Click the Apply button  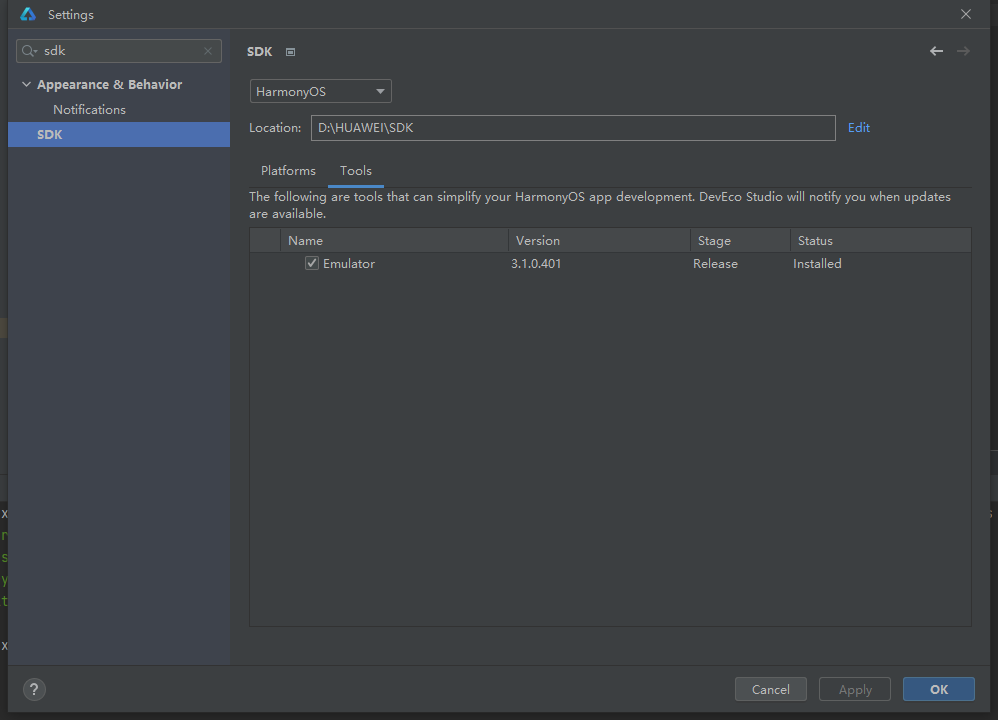(855, 689)
